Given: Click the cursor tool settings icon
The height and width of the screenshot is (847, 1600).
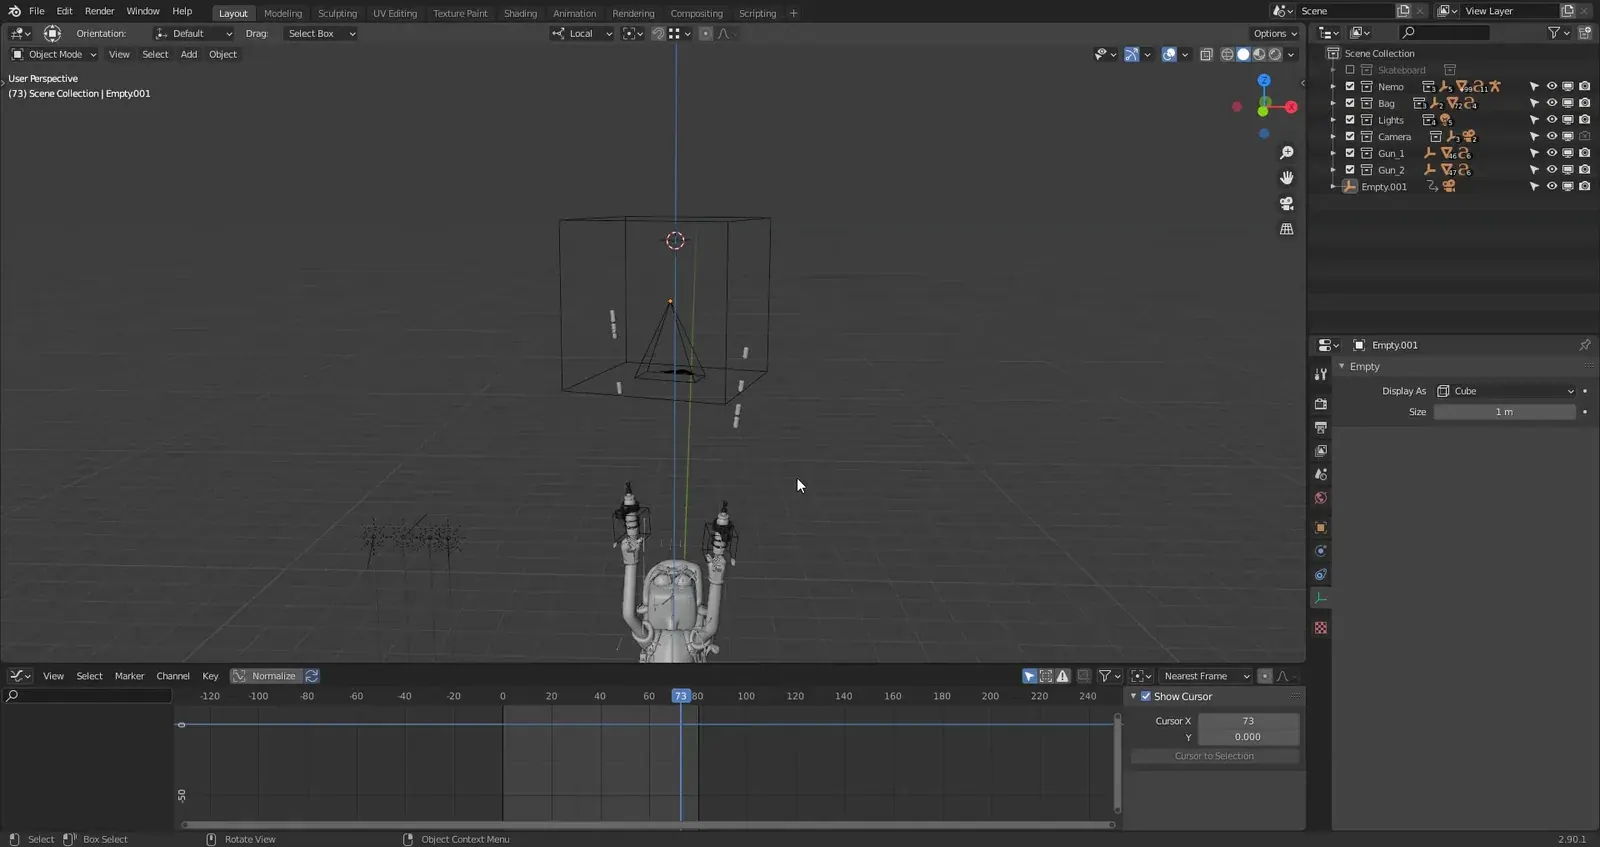Looking at the screenshot, I should [53, 33].
